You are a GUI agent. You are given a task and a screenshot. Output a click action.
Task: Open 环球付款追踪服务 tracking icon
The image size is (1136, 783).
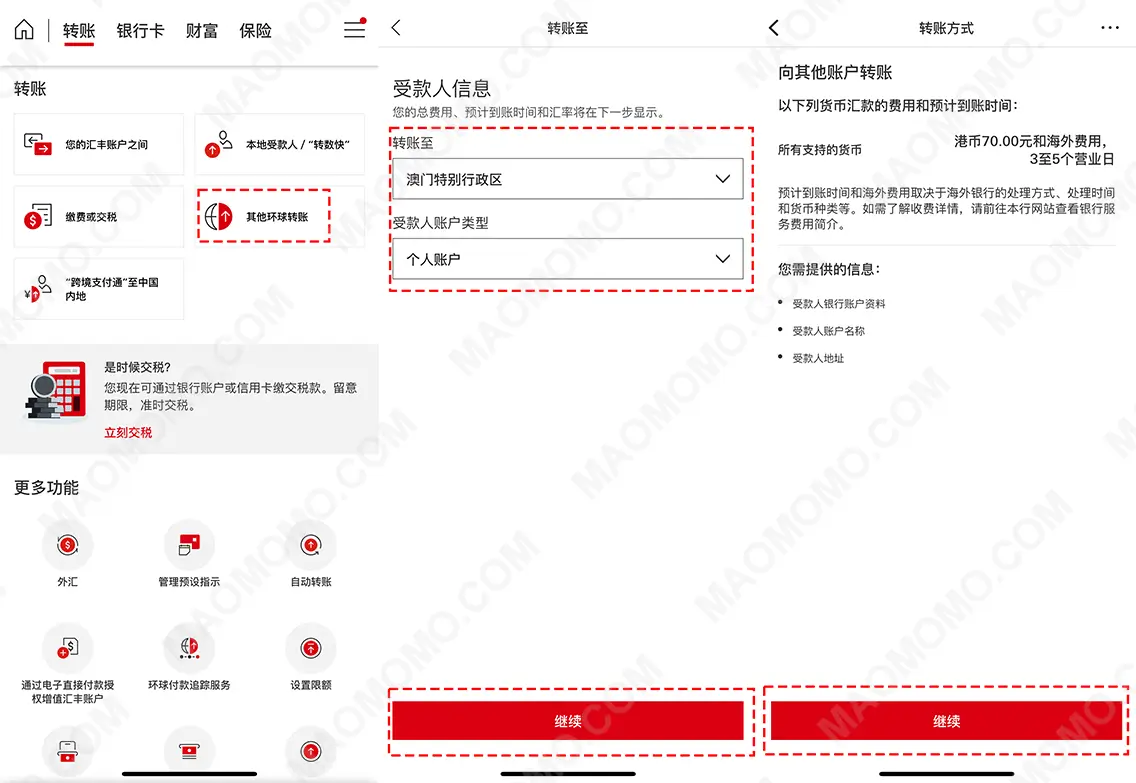(x=189, y=650)
